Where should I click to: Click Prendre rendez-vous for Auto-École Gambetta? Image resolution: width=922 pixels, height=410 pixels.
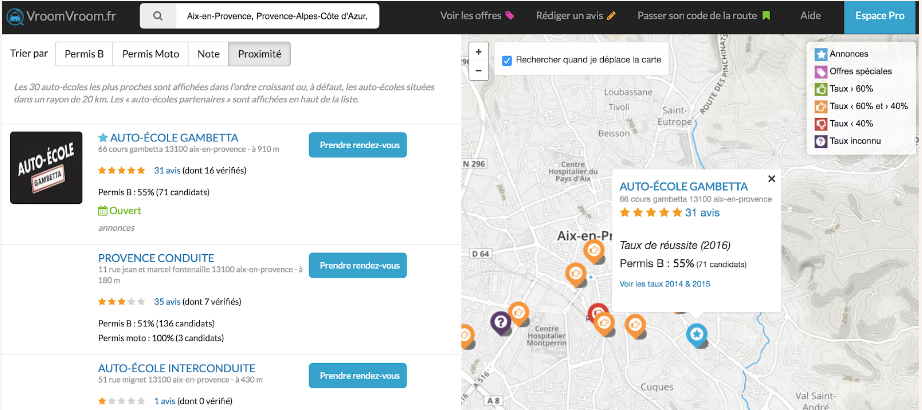[358, 145]
